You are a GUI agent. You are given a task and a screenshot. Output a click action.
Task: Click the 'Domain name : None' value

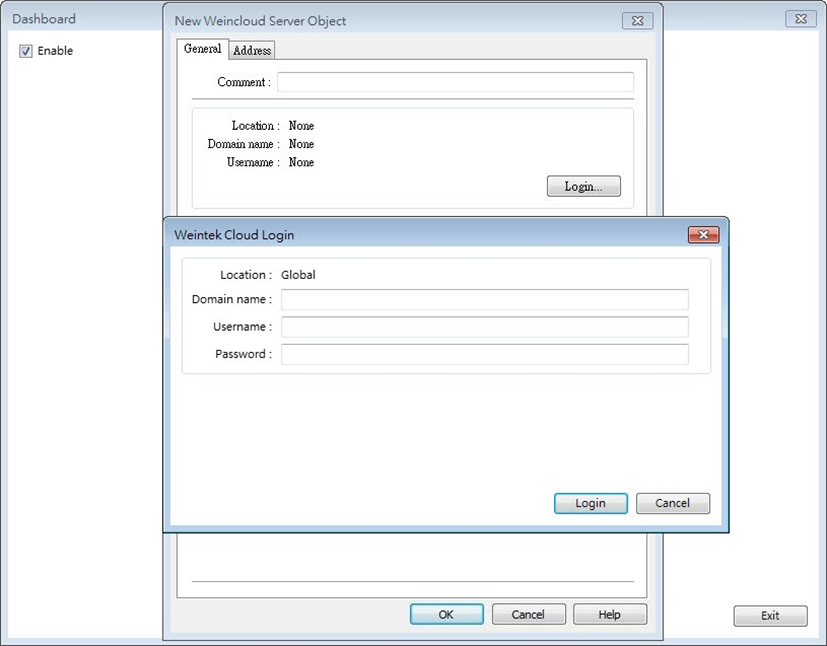tap(301, 144)
